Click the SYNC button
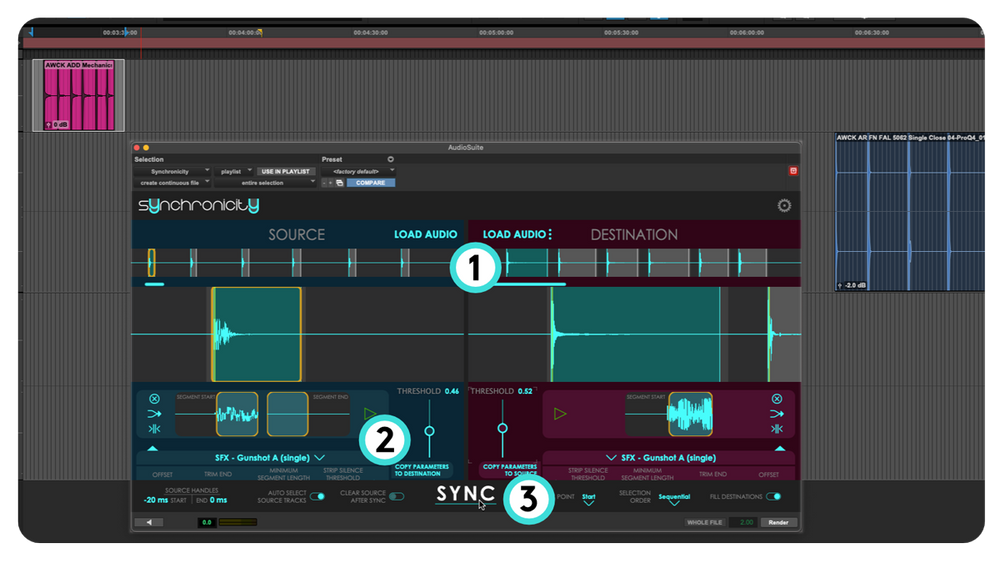The image size is (1000, 563). (x=466, y=494)
